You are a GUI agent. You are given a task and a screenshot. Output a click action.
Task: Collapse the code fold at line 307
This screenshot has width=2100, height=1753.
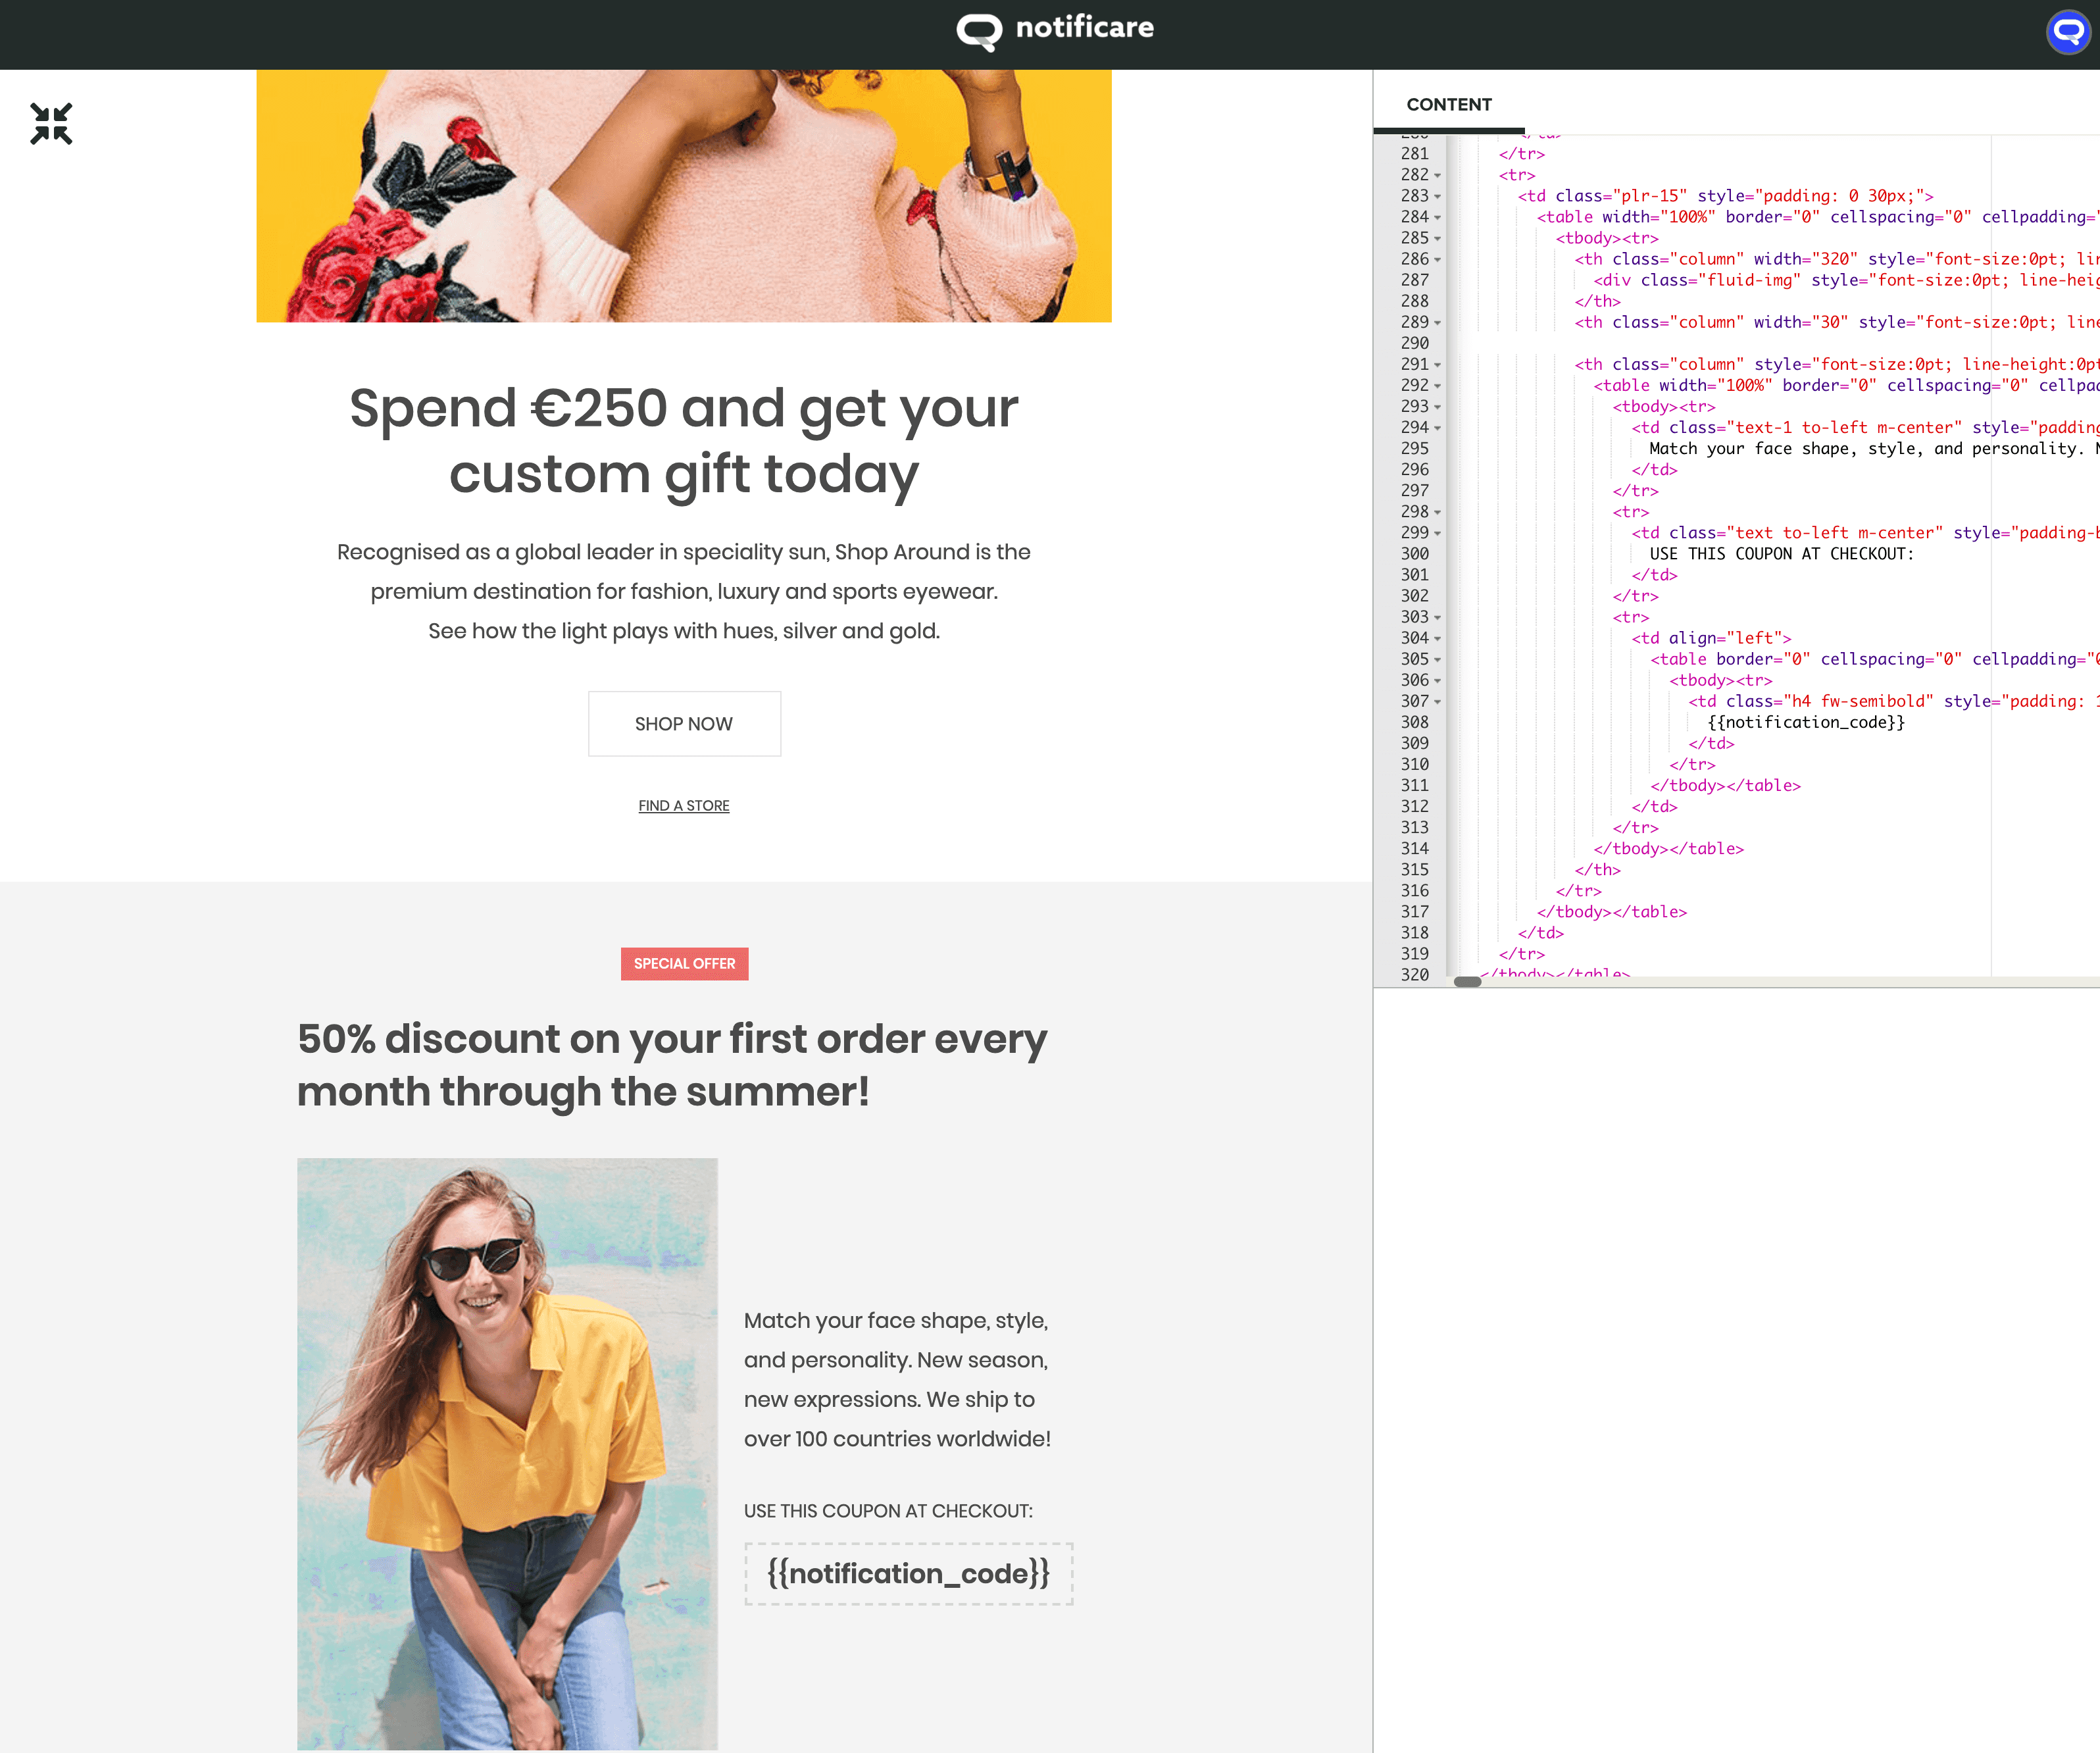pos(1437,702)
